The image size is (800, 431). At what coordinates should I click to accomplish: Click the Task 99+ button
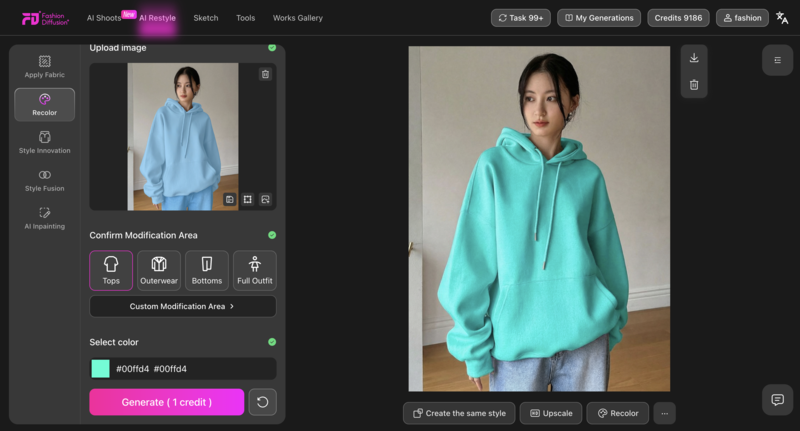(520, 18)
